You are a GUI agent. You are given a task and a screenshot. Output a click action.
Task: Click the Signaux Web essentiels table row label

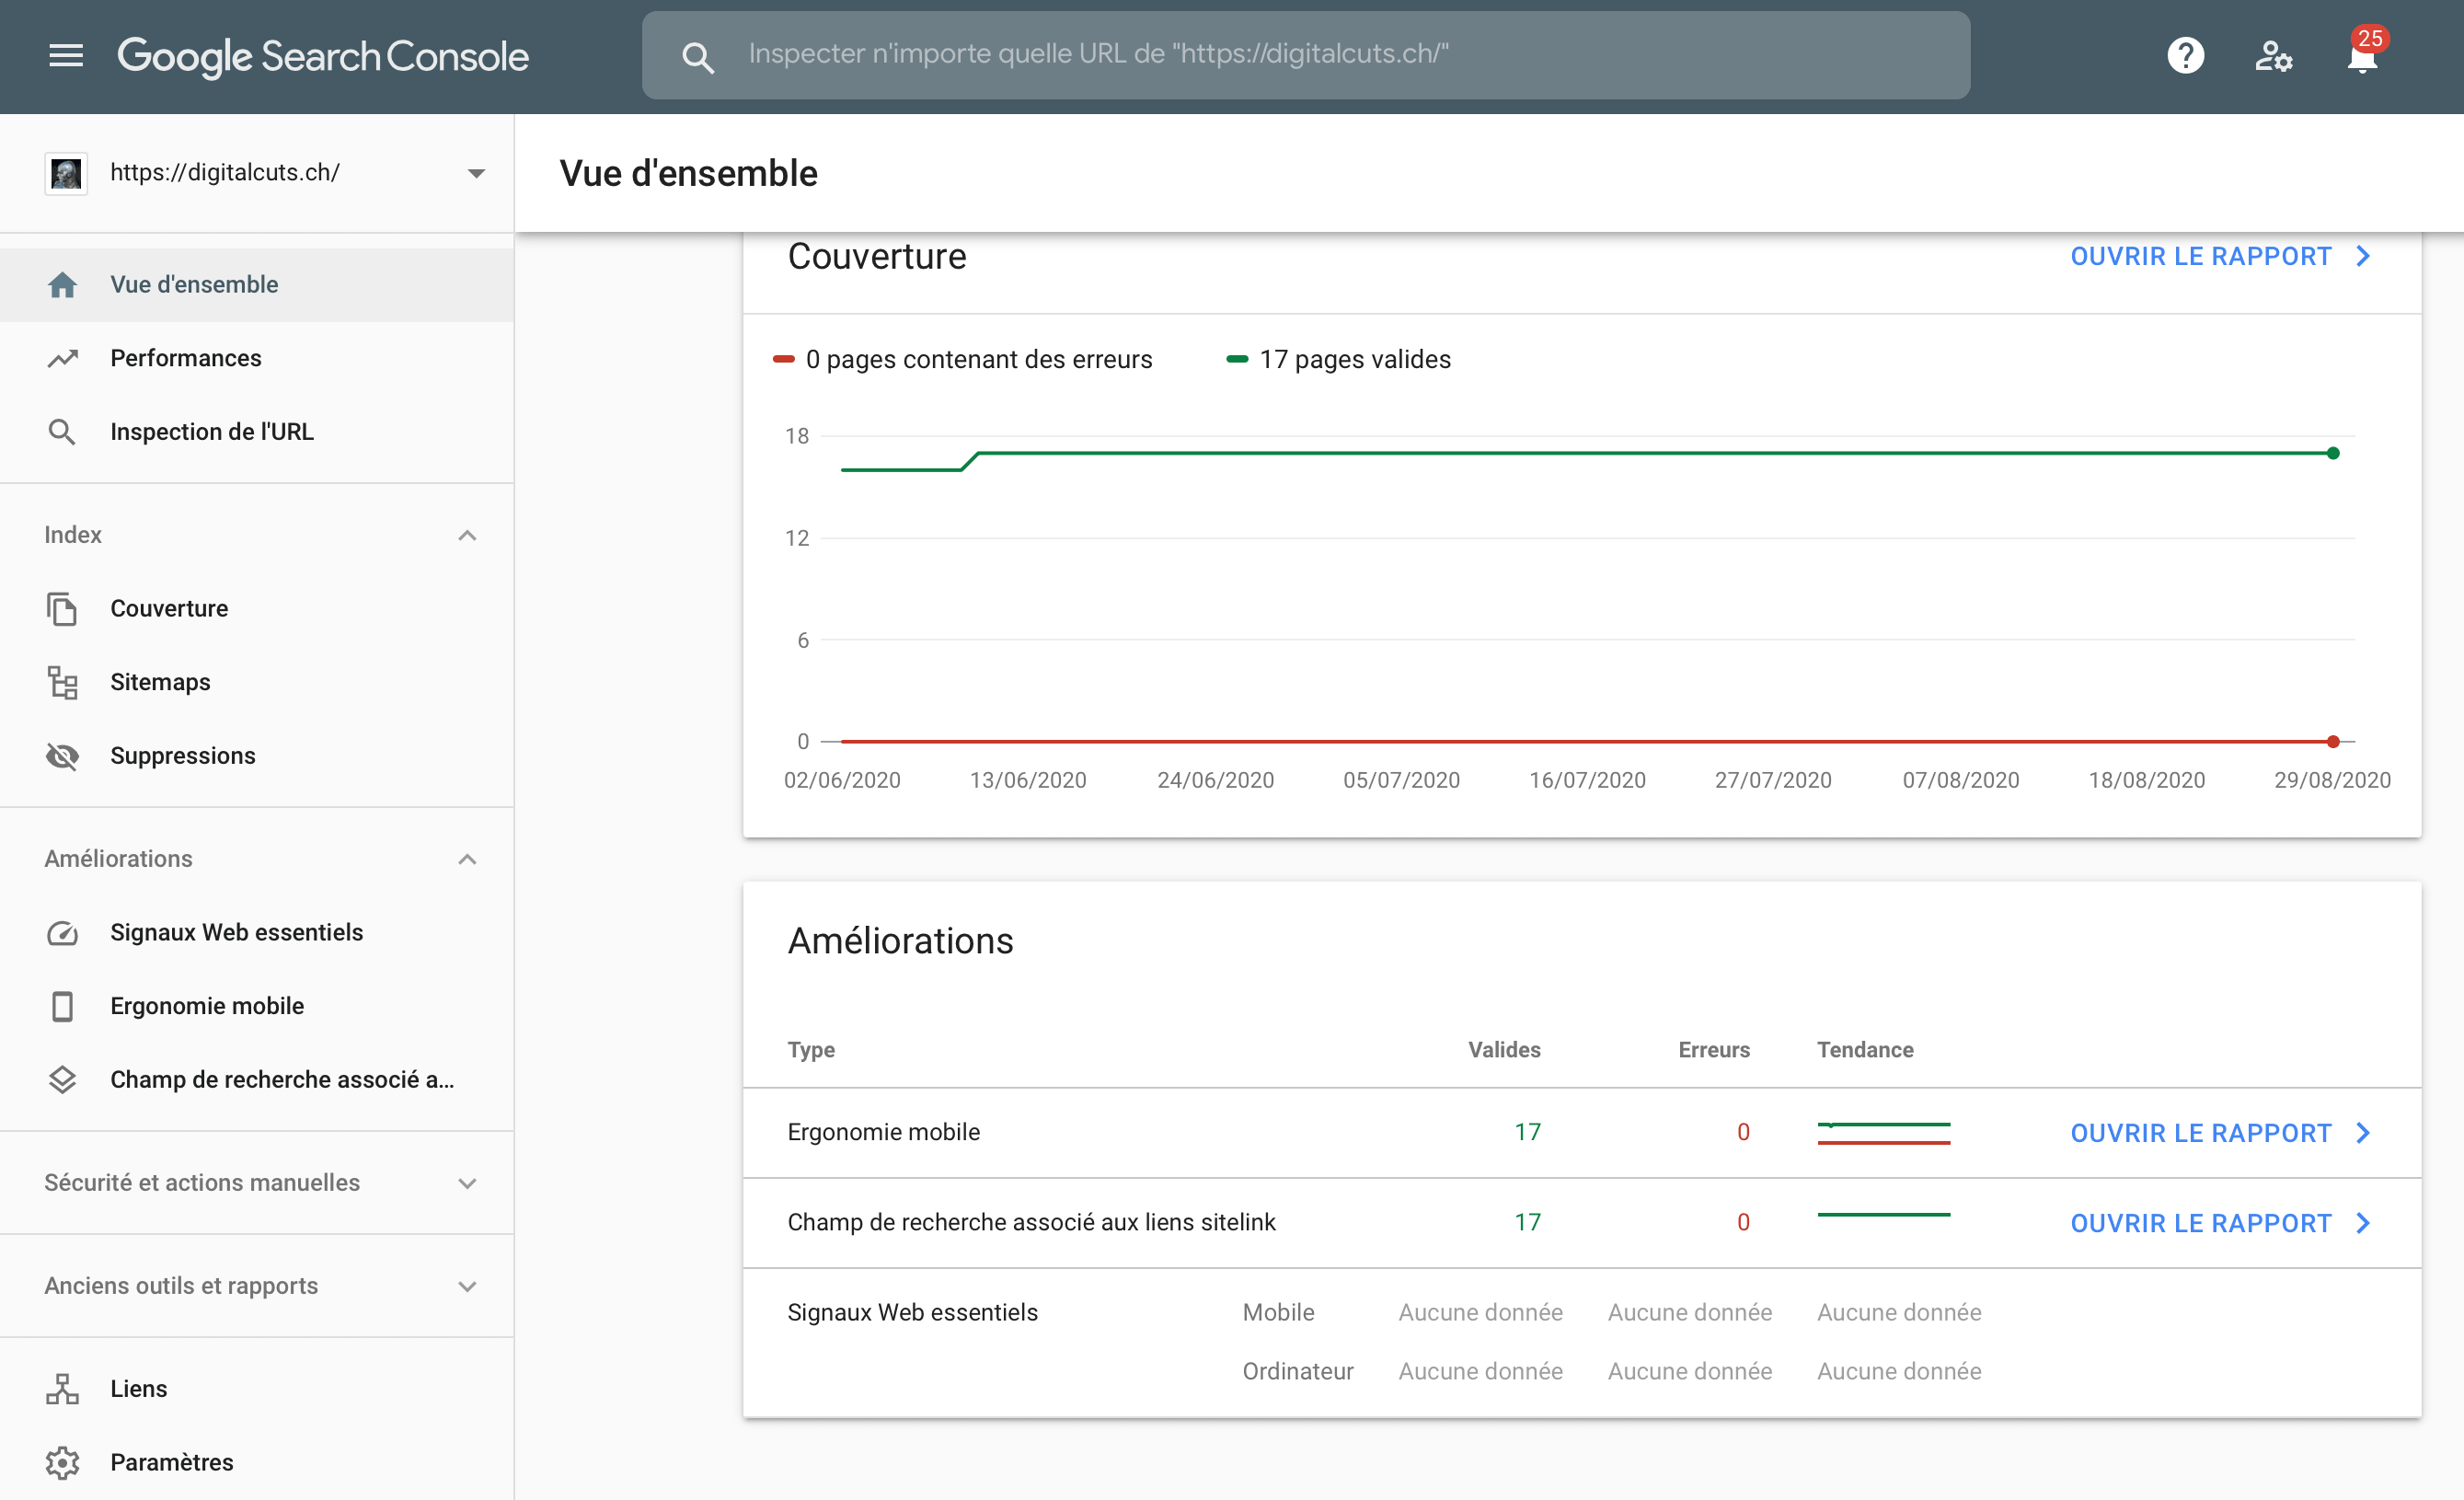pyautogui.click(x=912, y=1312)
